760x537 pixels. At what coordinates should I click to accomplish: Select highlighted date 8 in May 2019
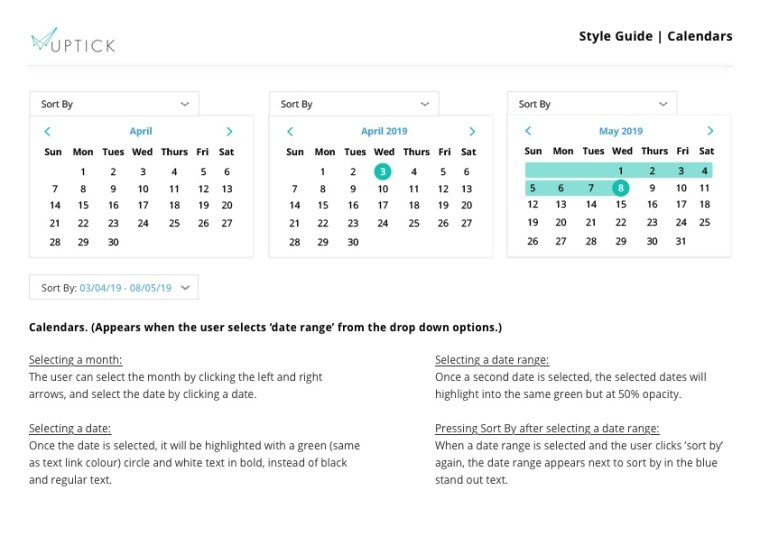(x=621, y=188)
